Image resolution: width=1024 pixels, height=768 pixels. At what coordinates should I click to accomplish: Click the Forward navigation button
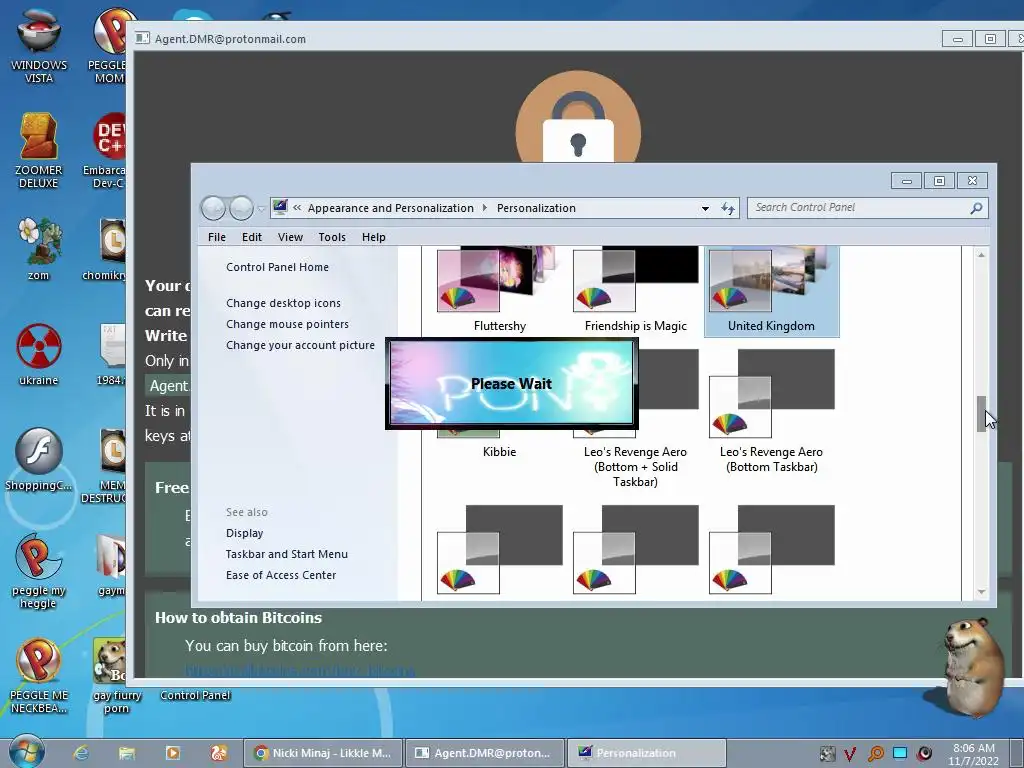[241, 208]
